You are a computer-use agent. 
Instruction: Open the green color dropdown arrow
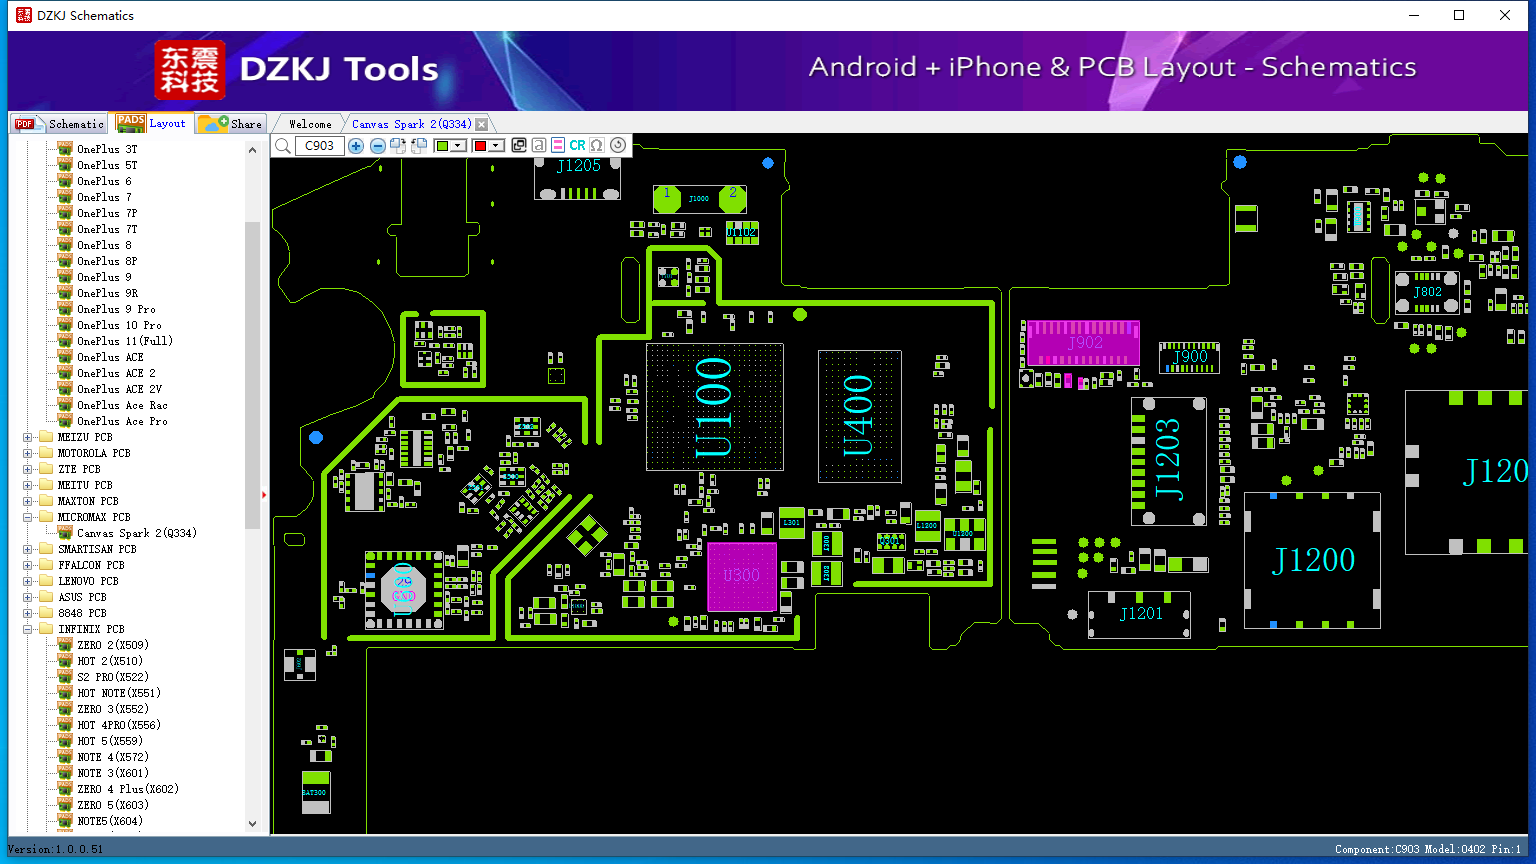click(458, 146)
